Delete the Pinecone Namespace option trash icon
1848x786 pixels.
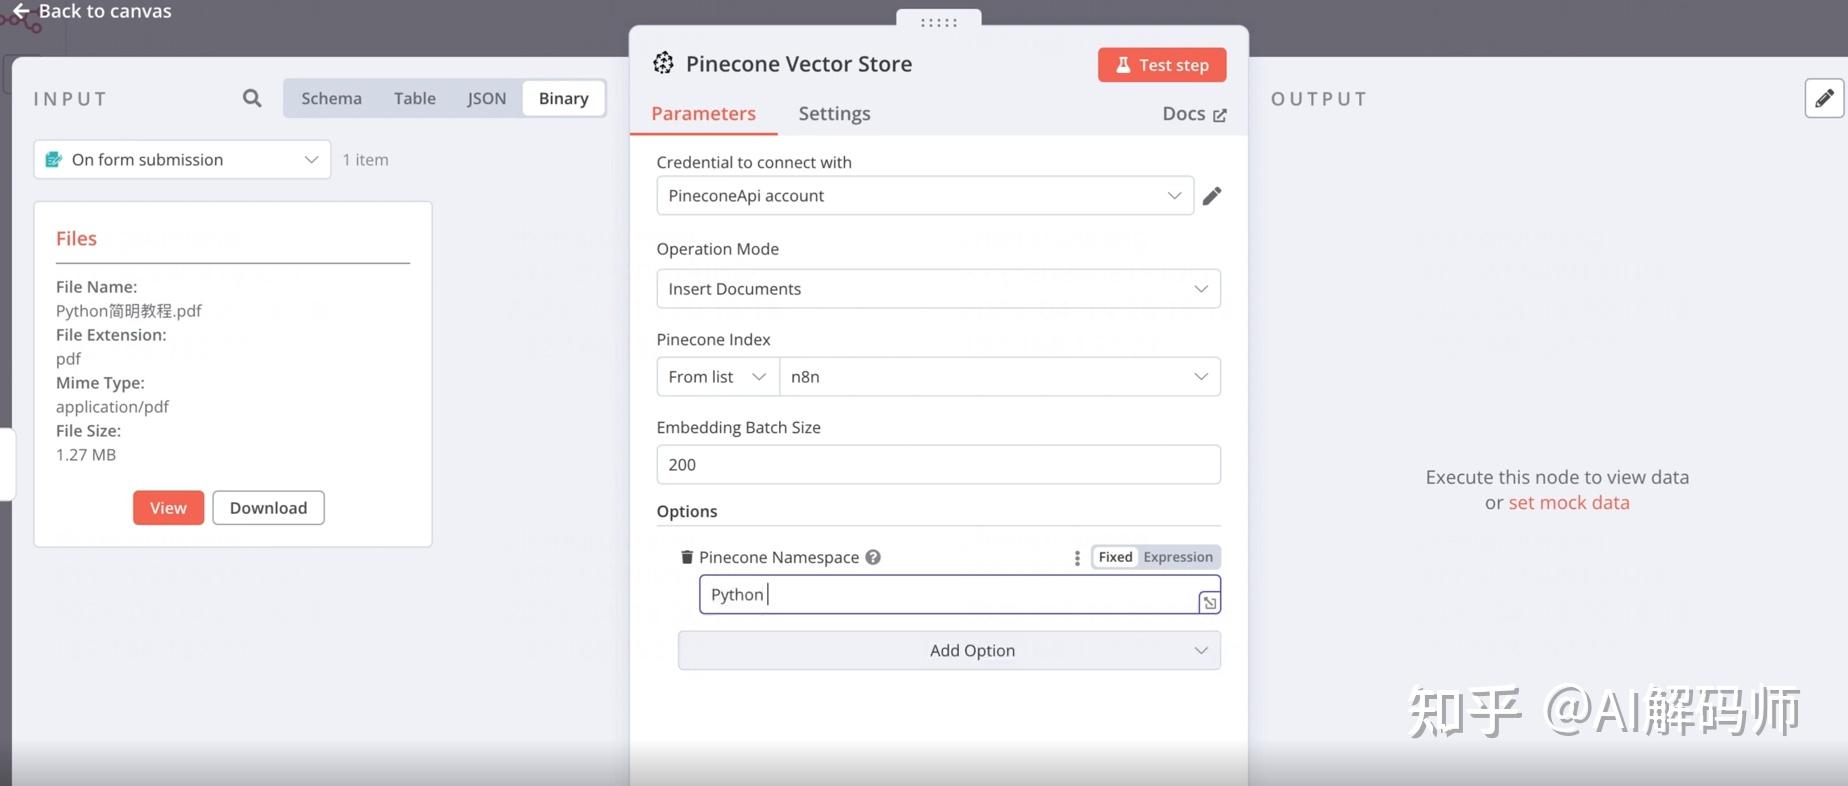click(687, 557)
